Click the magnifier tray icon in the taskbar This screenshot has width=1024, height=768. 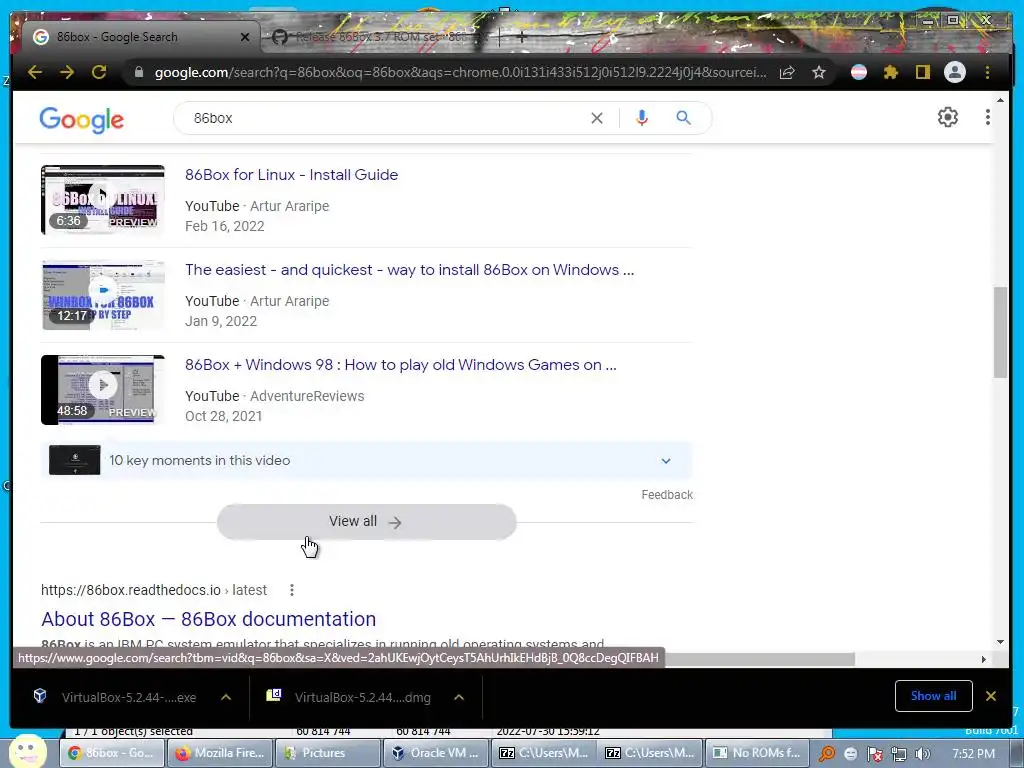point(827,754)
